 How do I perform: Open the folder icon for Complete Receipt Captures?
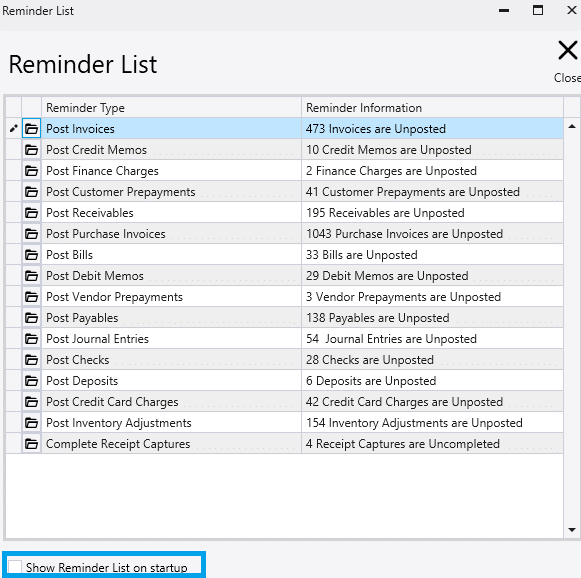31,444
